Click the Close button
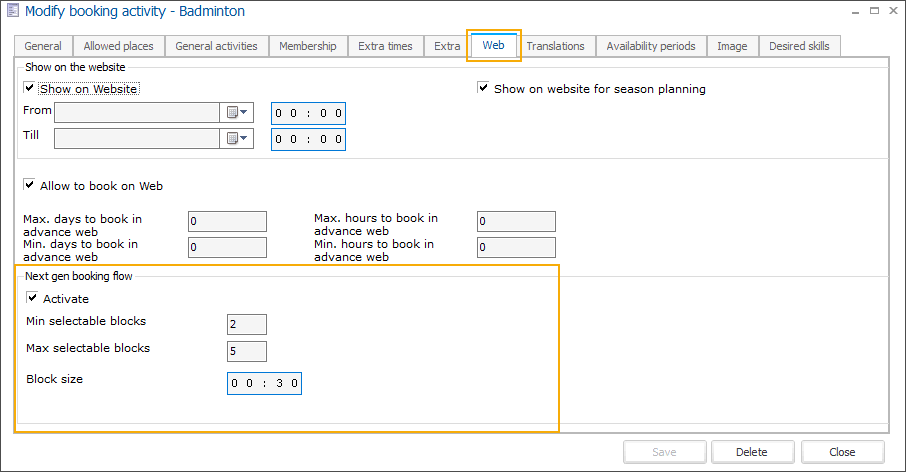906x472 pixels. tap(842, 452)
